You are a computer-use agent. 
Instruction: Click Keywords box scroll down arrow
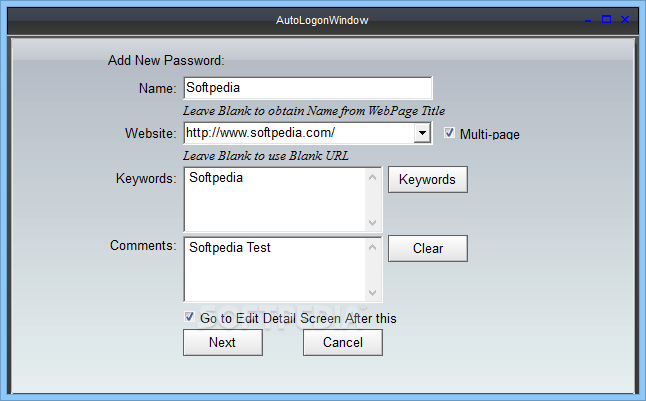pyautogui.click(x=373, y=223)
